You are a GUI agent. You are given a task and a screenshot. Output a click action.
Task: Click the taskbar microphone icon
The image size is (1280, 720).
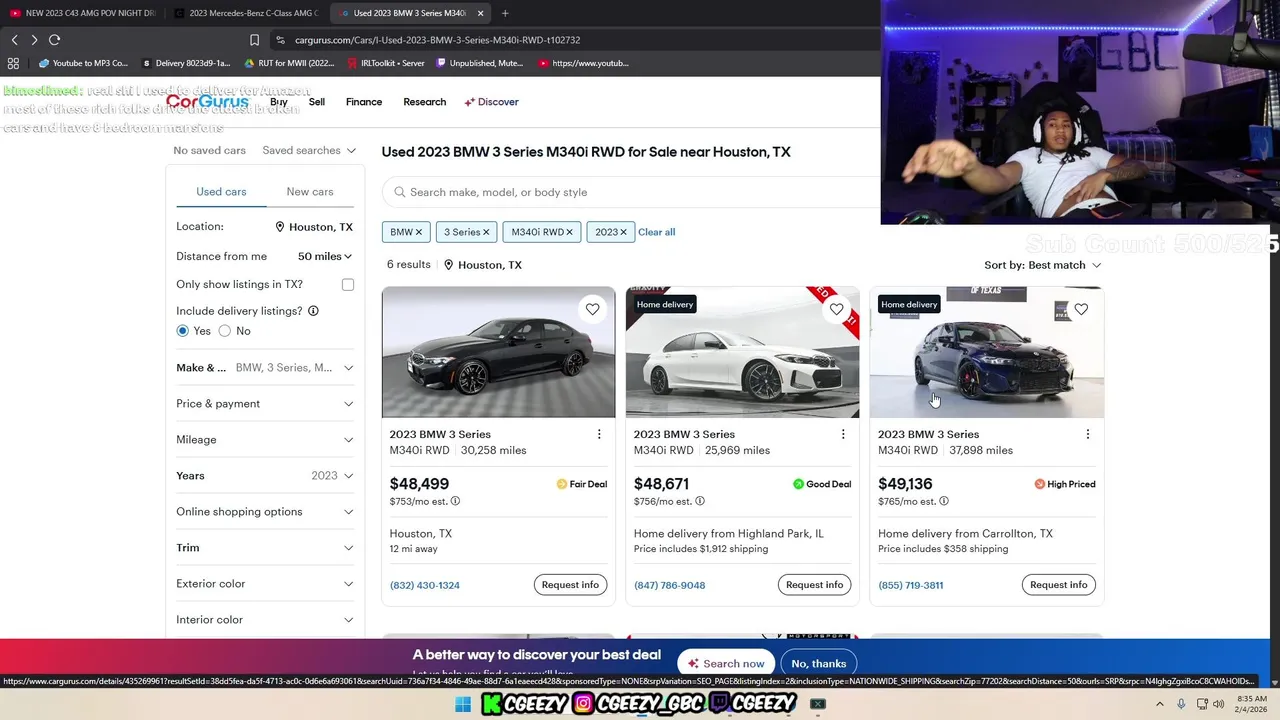1181,704
